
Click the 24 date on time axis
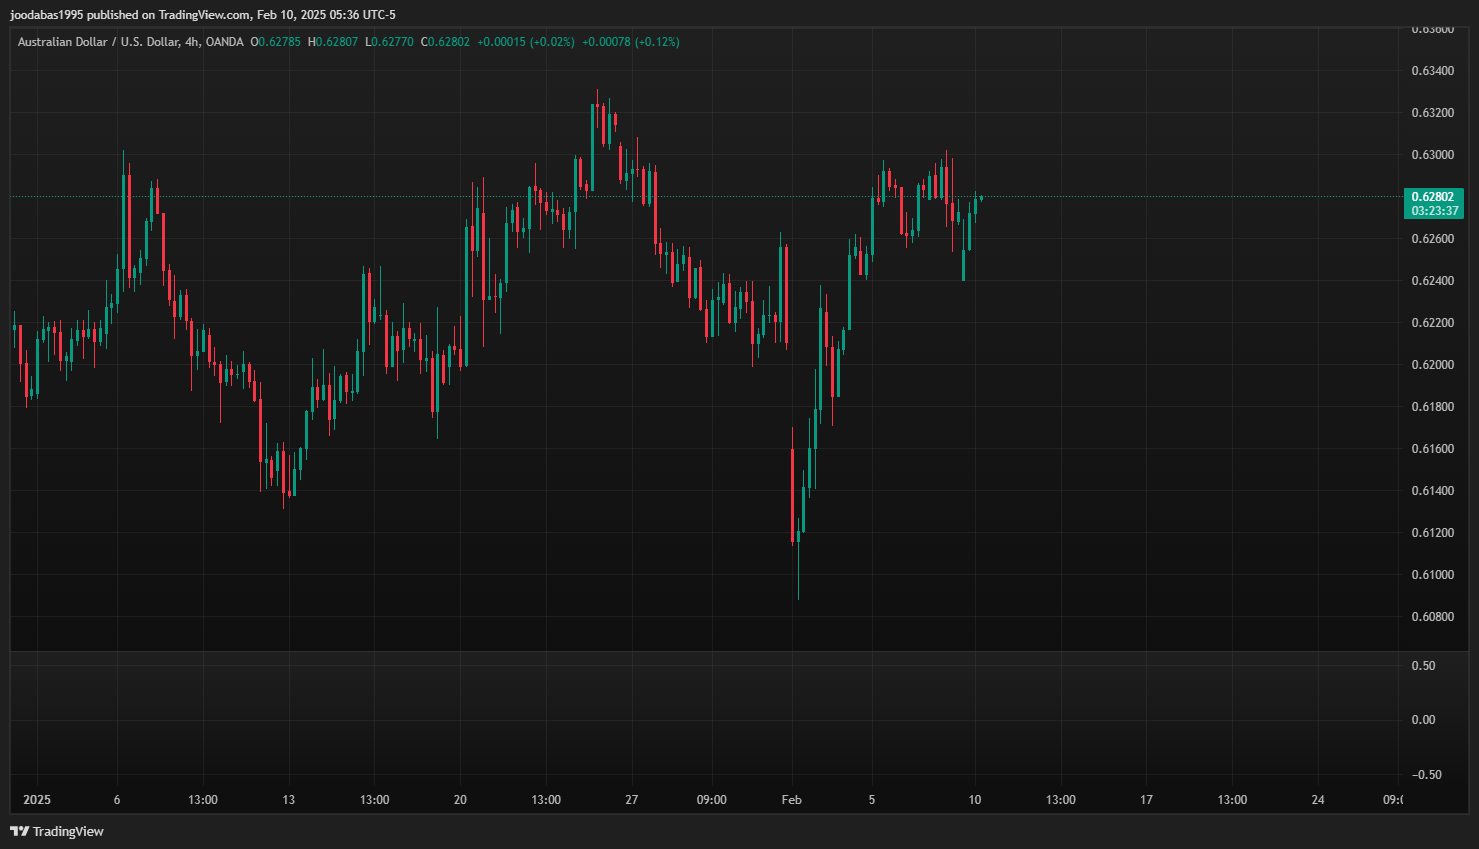pyautogui.click(x=1318, y=800)
